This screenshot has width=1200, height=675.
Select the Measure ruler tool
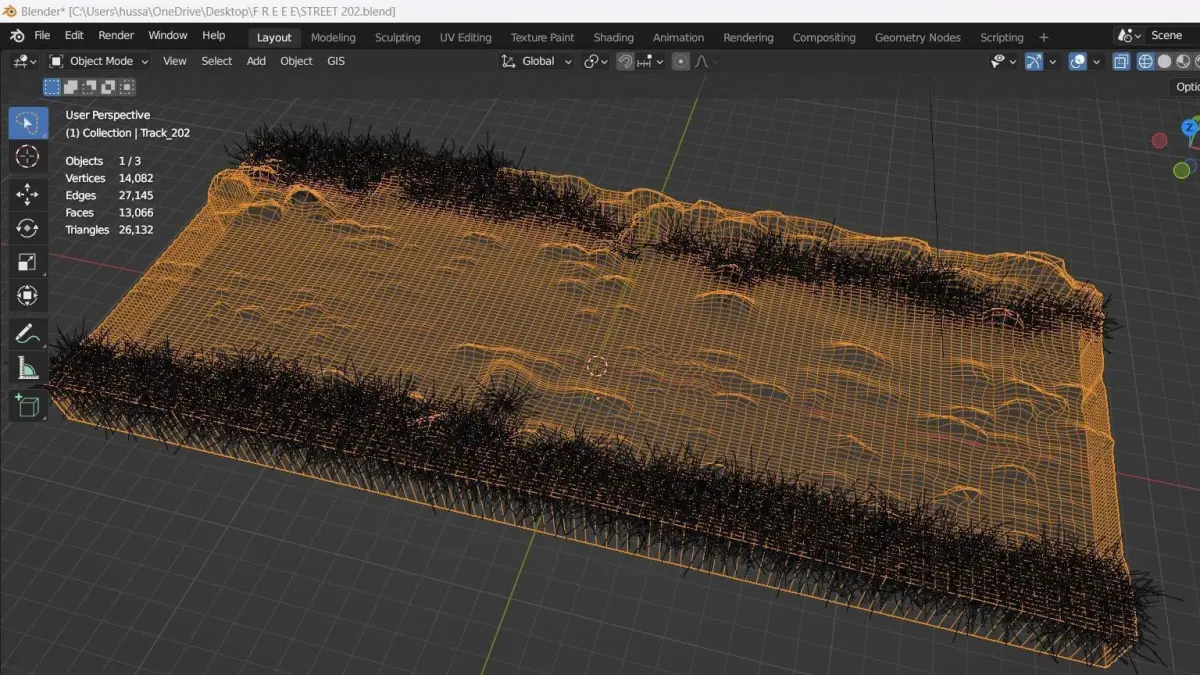[x=27, y=369]
